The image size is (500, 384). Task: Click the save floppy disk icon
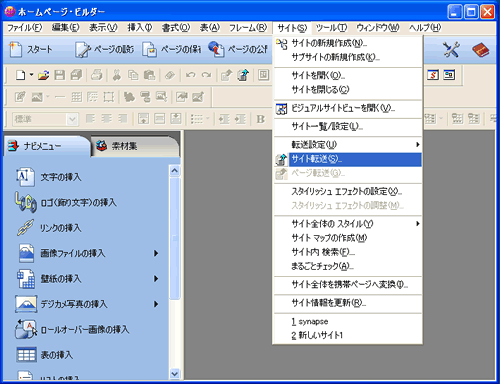pyautogui.click(x=60, y=75)
